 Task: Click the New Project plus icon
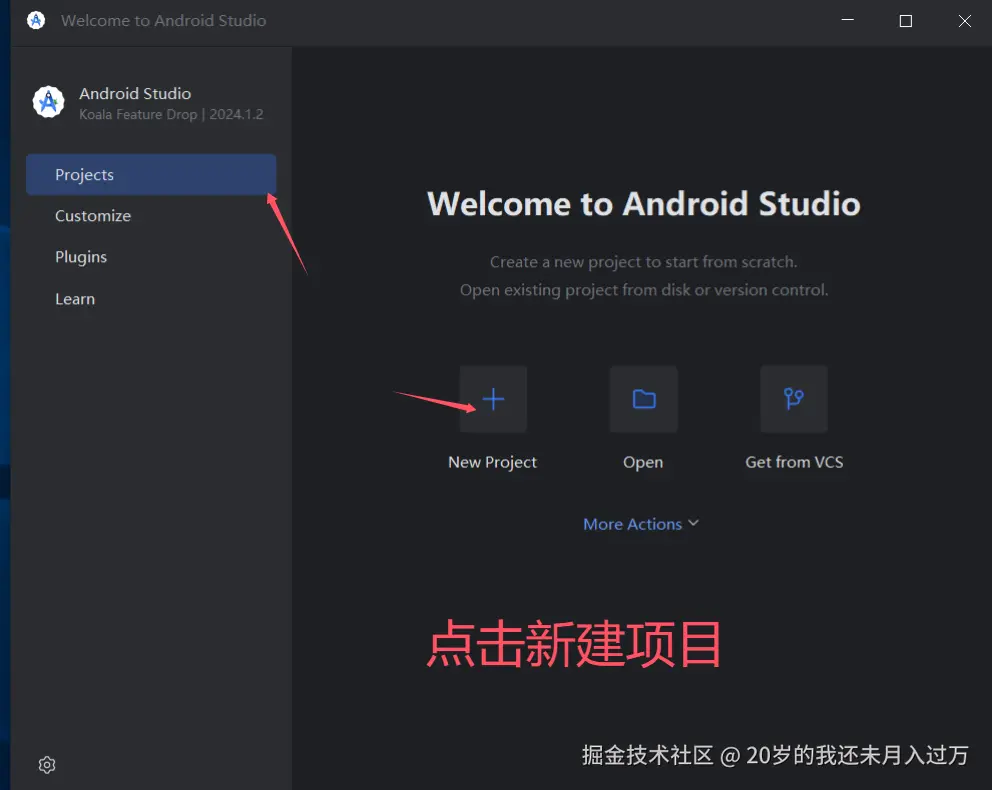[x=493, y=399]
